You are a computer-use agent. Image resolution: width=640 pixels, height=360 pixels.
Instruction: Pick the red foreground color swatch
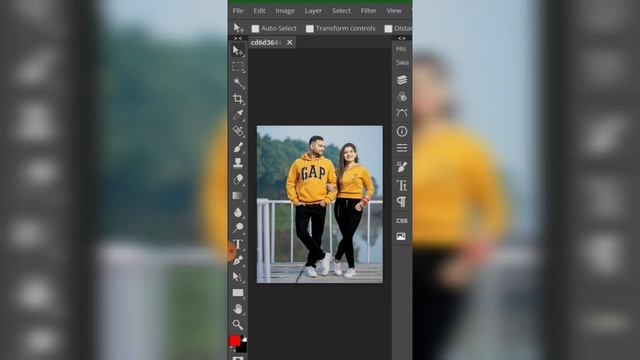pyautogui.click(x=235, y=341)
